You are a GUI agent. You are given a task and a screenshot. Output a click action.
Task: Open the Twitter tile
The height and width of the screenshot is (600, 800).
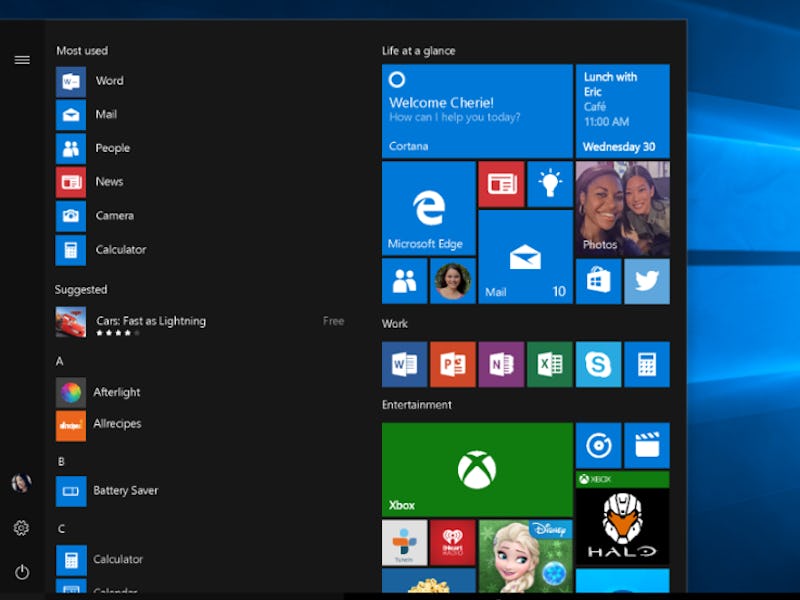646,281
